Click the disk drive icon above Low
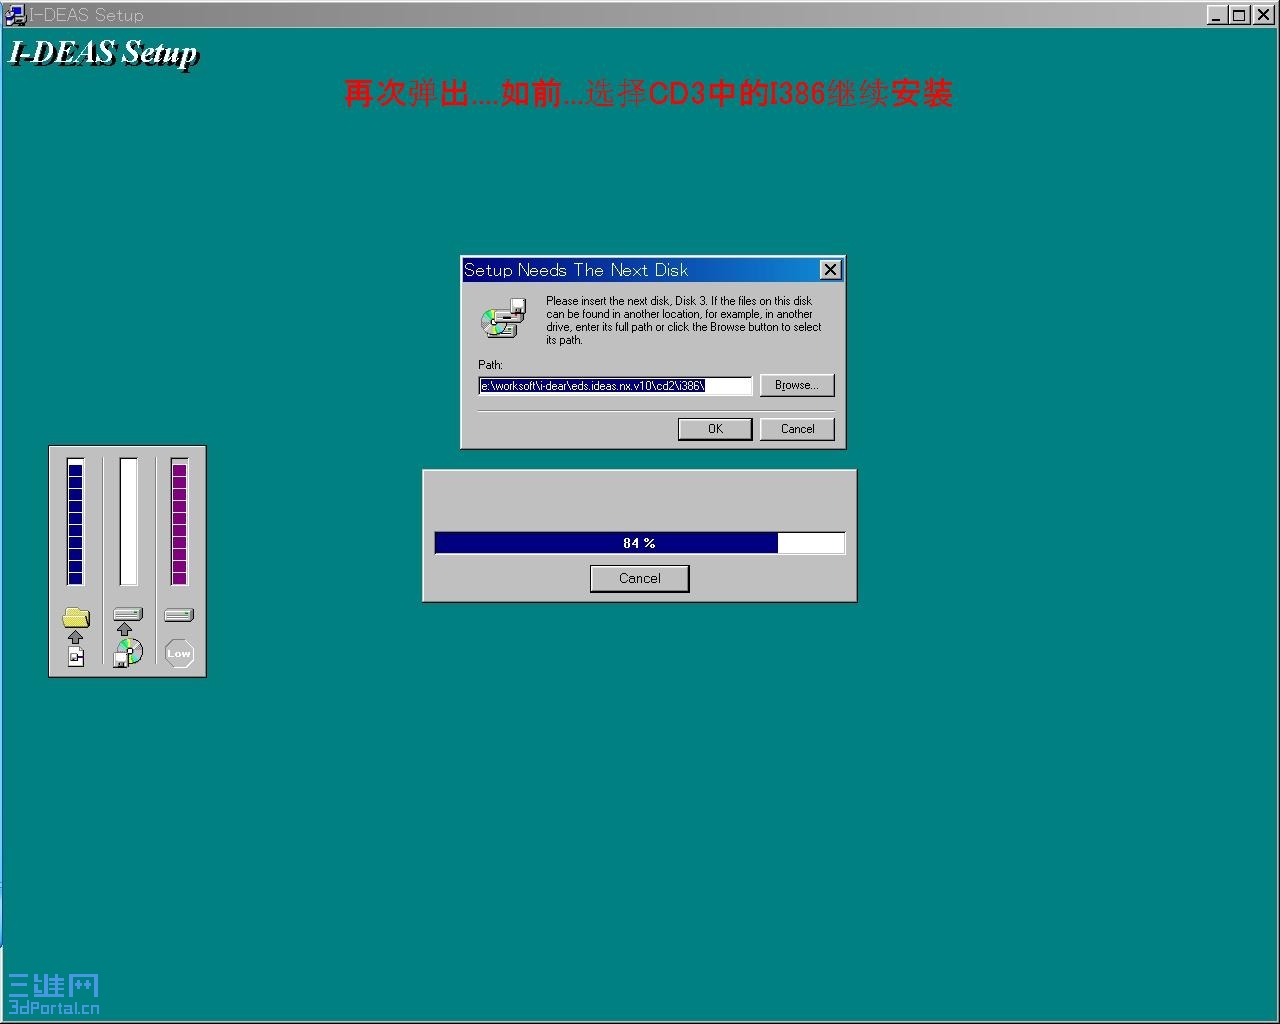Screen dimensions: 1280x1024 coord(179,615)
